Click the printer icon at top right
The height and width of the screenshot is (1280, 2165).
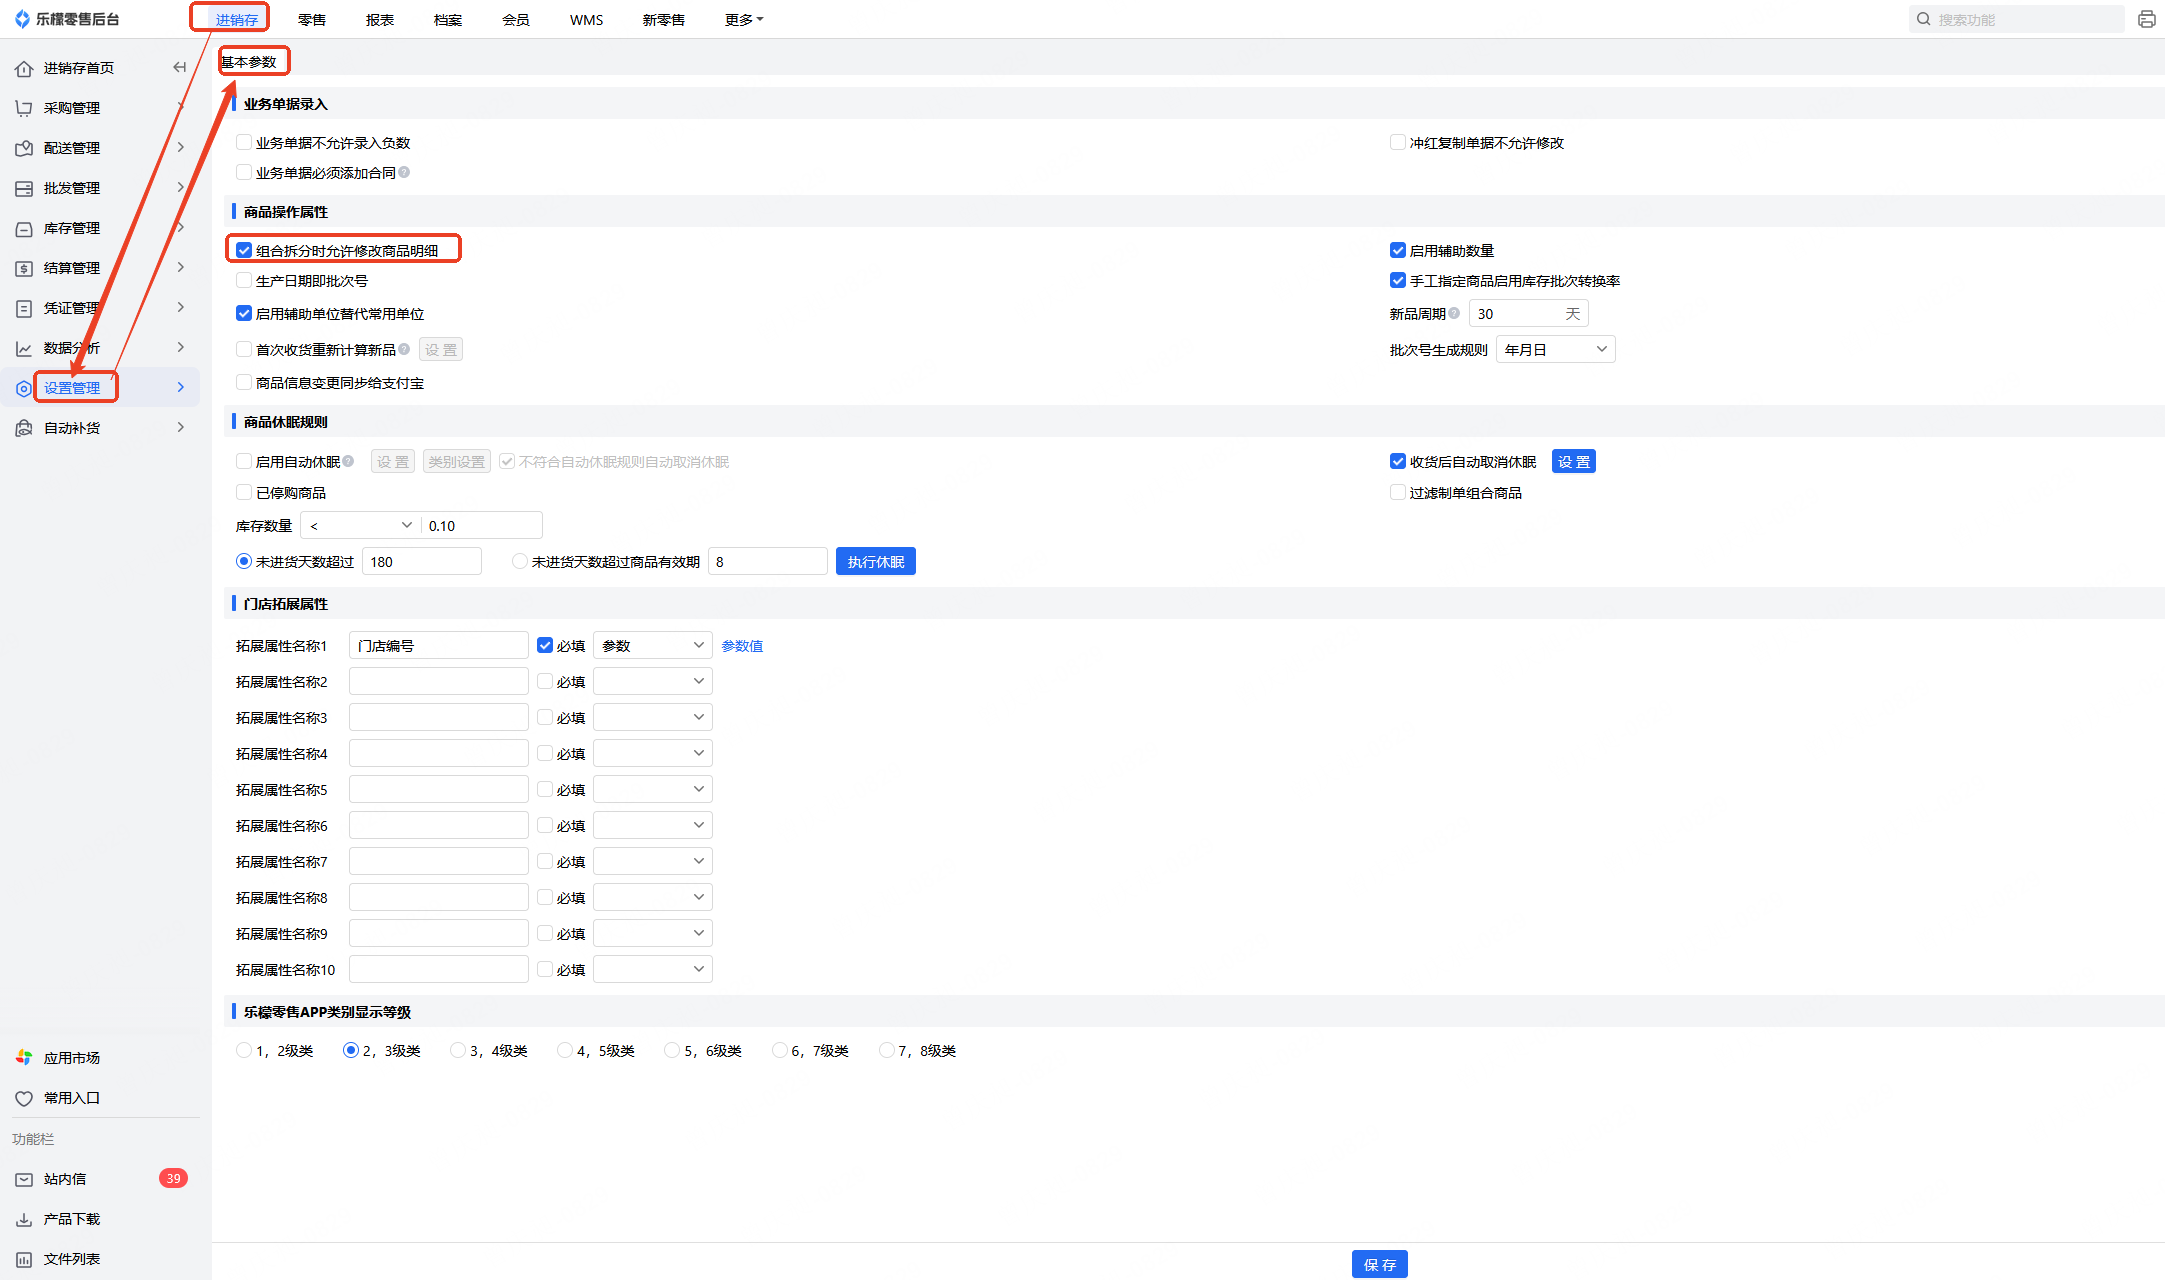click(x=2146, y=19)
